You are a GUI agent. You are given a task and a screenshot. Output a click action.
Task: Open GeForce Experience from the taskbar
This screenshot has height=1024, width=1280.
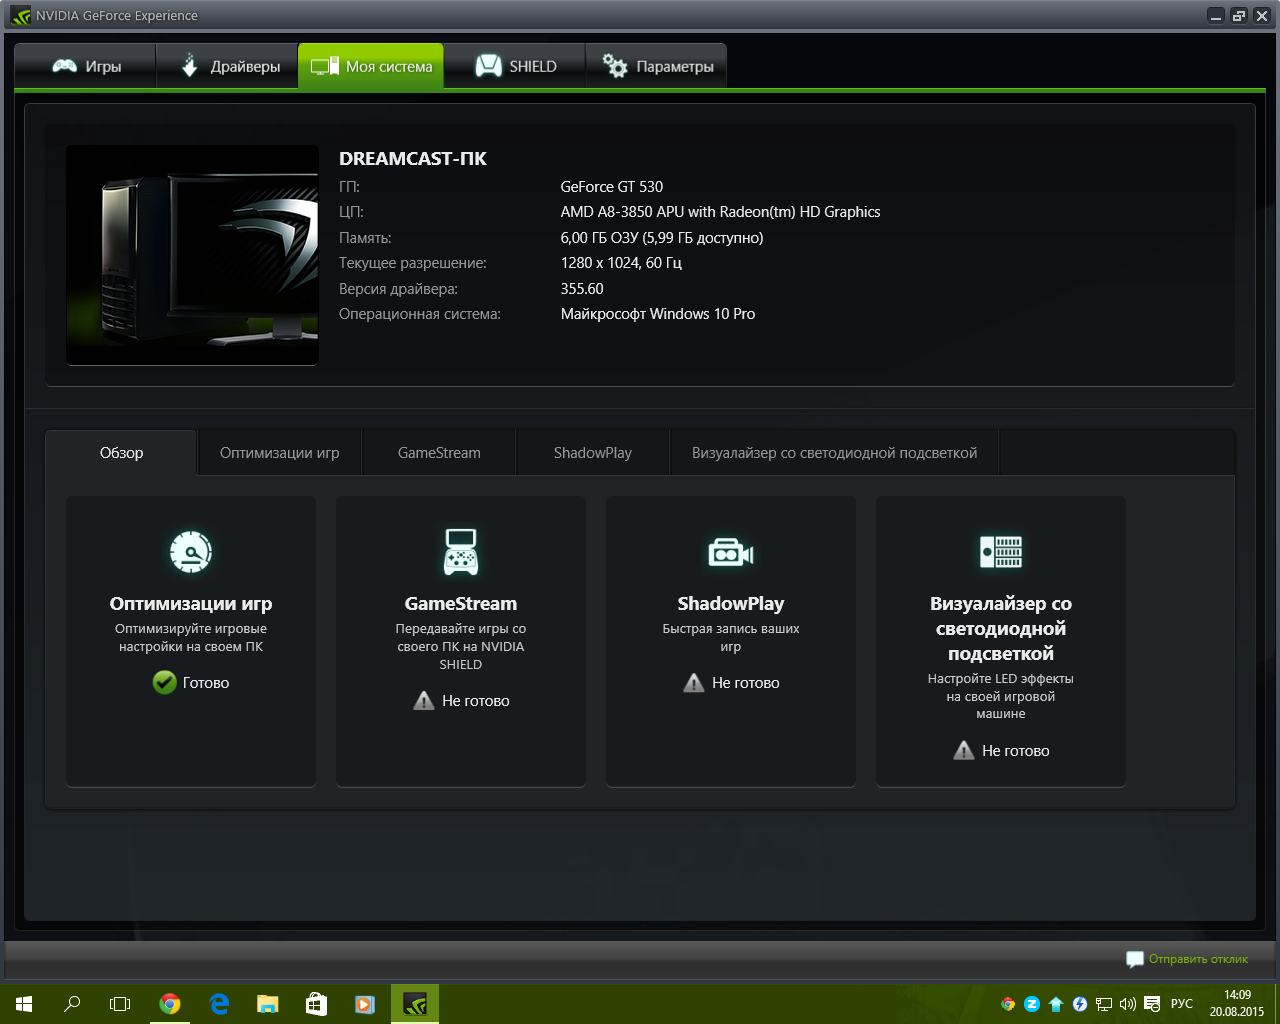point(415,1004)
